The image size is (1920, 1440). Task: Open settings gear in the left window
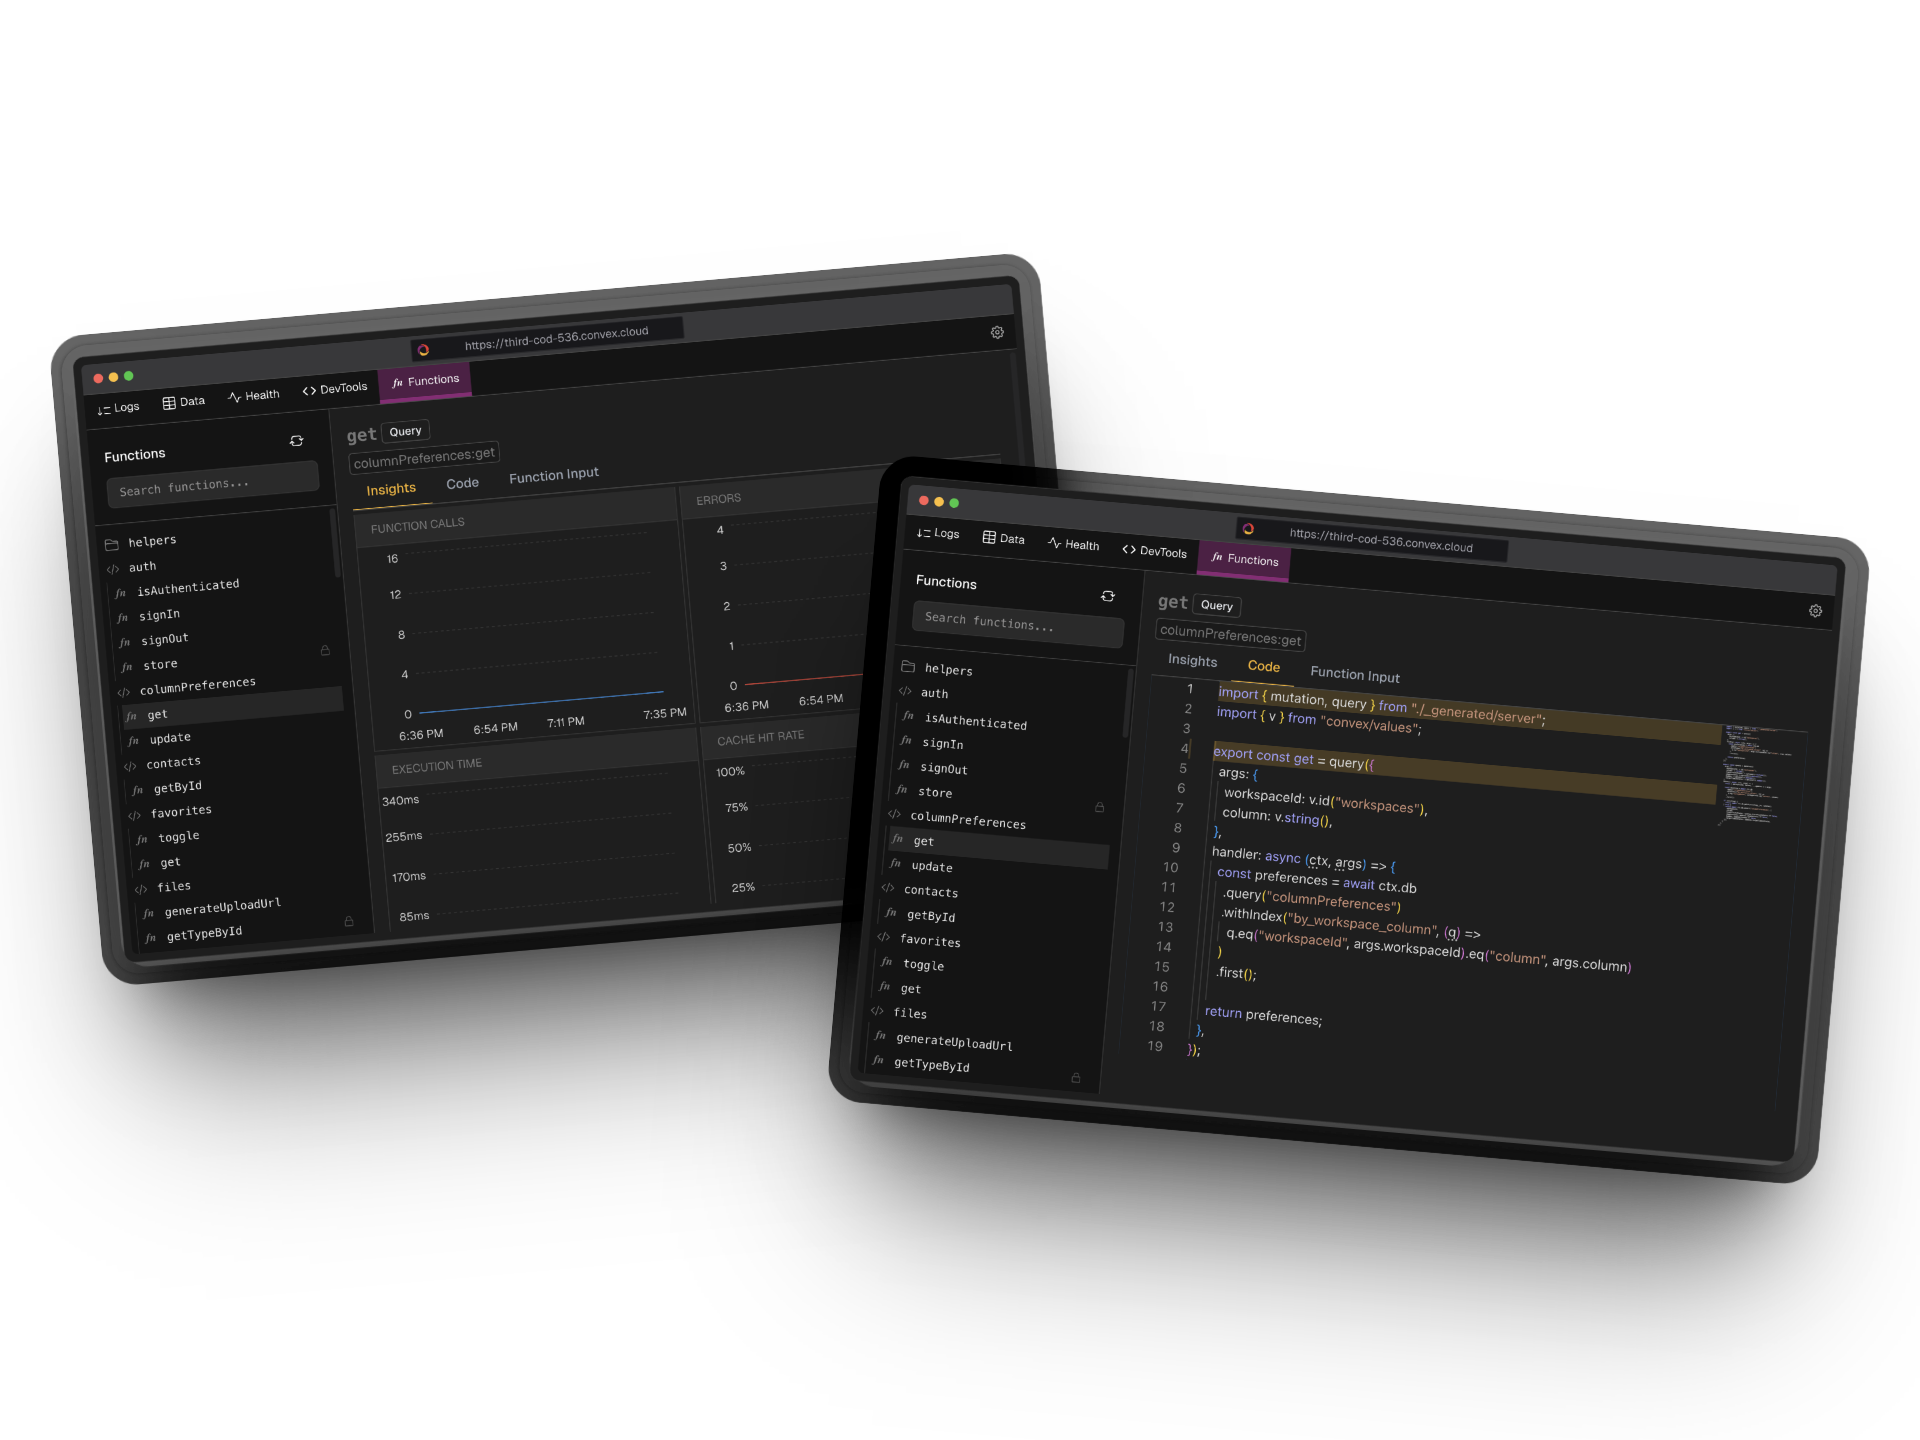point(997,333)
